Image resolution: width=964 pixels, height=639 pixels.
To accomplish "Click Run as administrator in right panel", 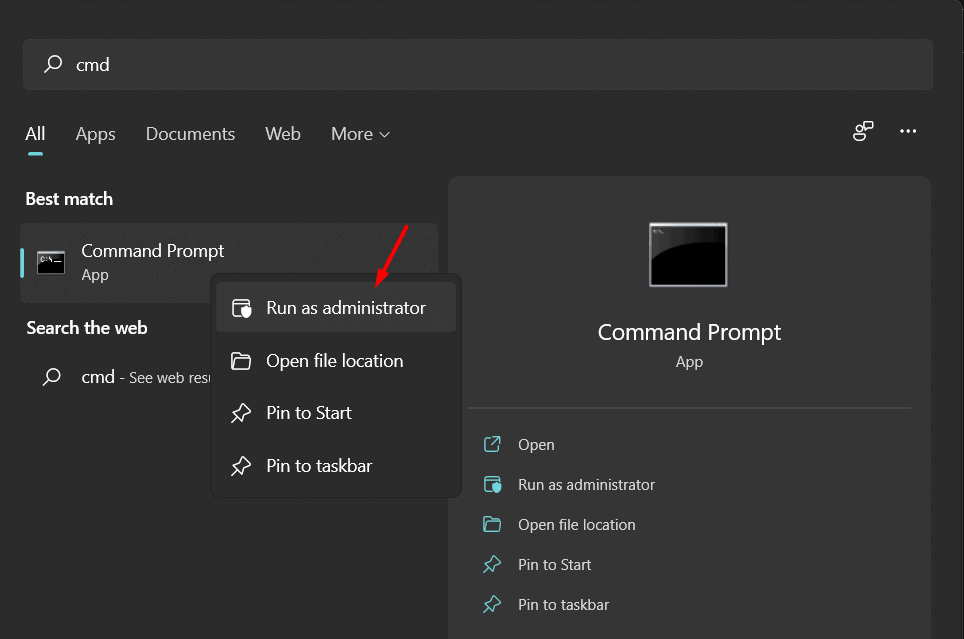I will [x=586, y=485].
